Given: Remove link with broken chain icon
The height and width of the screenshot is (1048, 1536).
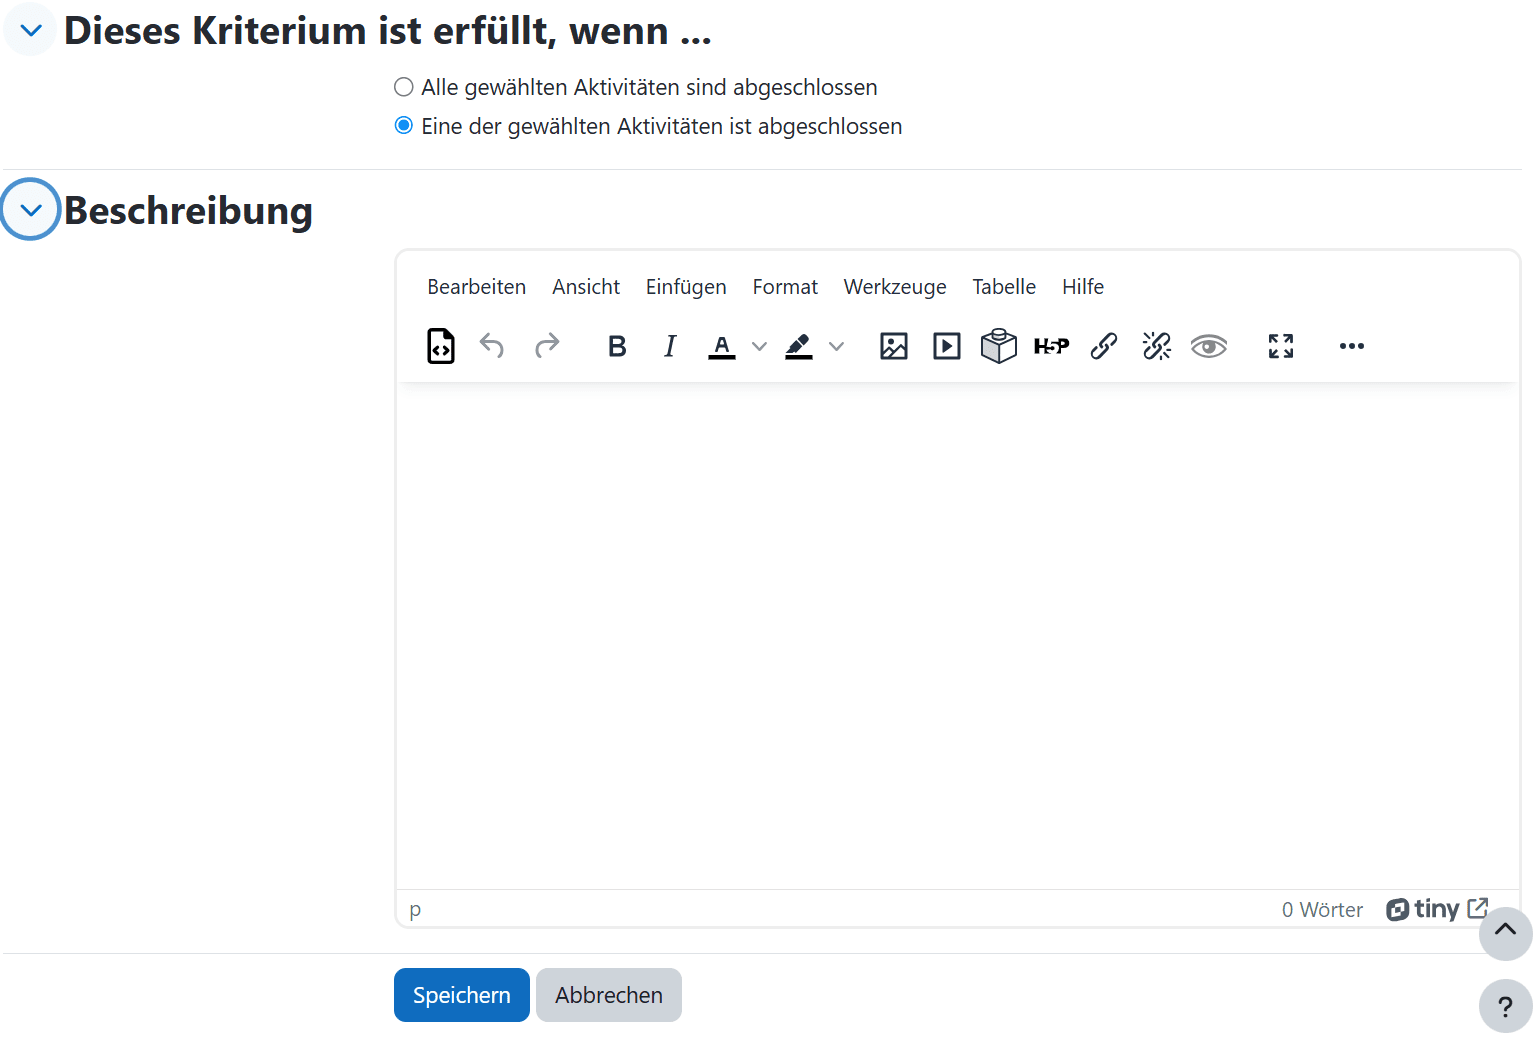Looking at the screenshot, I should pos(1157,346).
